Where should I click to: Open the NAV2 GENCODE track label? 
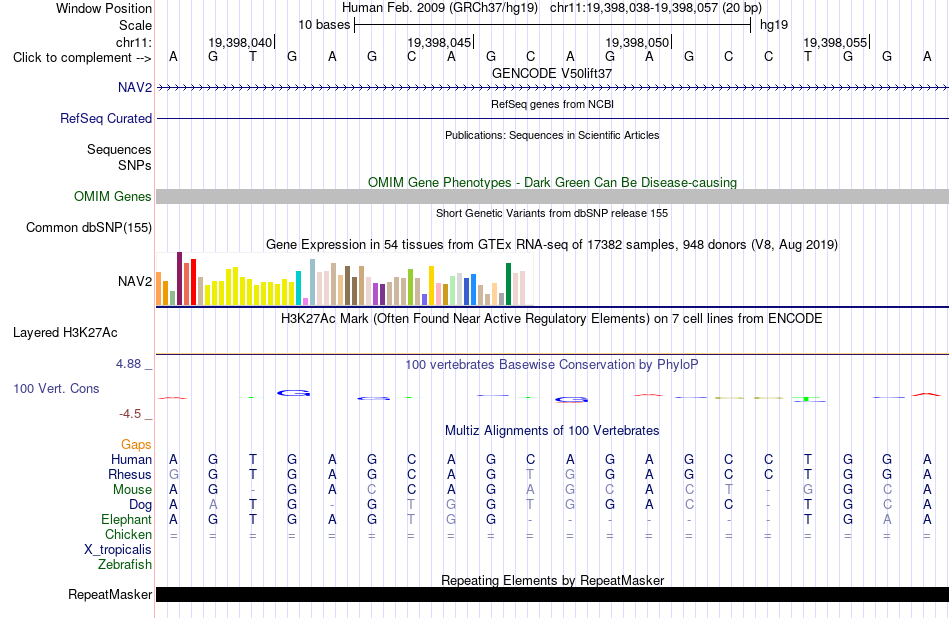(x=135, y=87)
